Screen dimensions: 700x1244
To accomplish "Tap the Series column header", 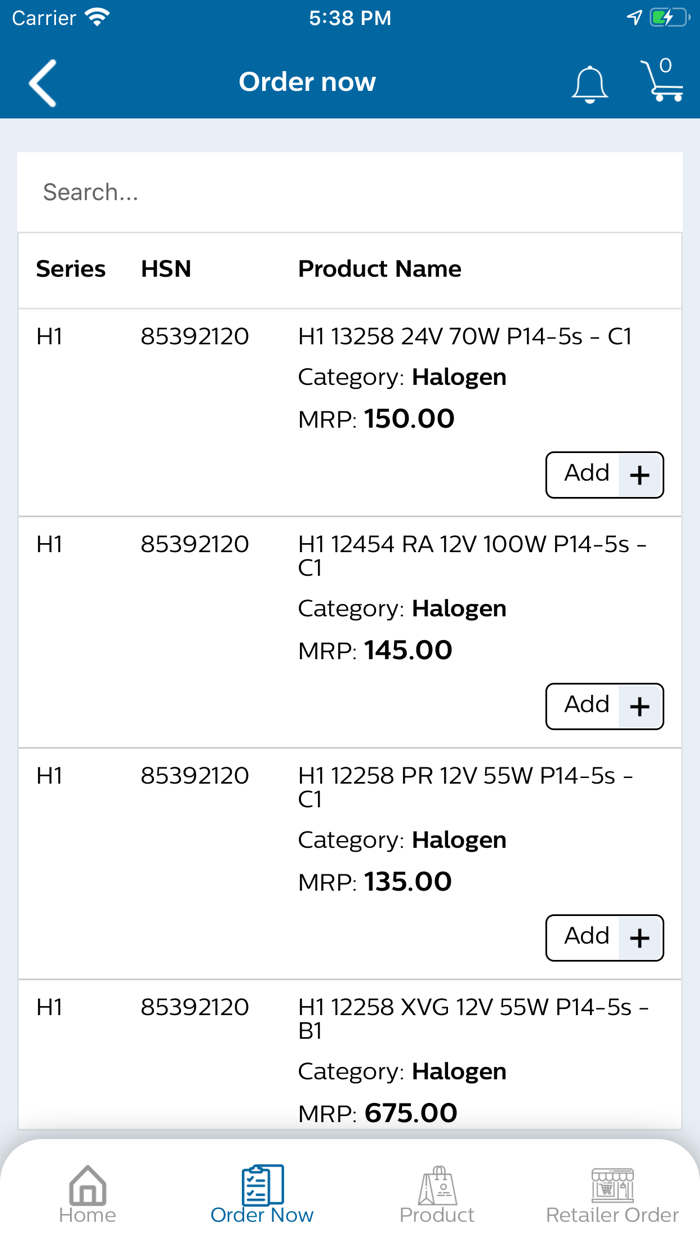I will pos(70,269).
